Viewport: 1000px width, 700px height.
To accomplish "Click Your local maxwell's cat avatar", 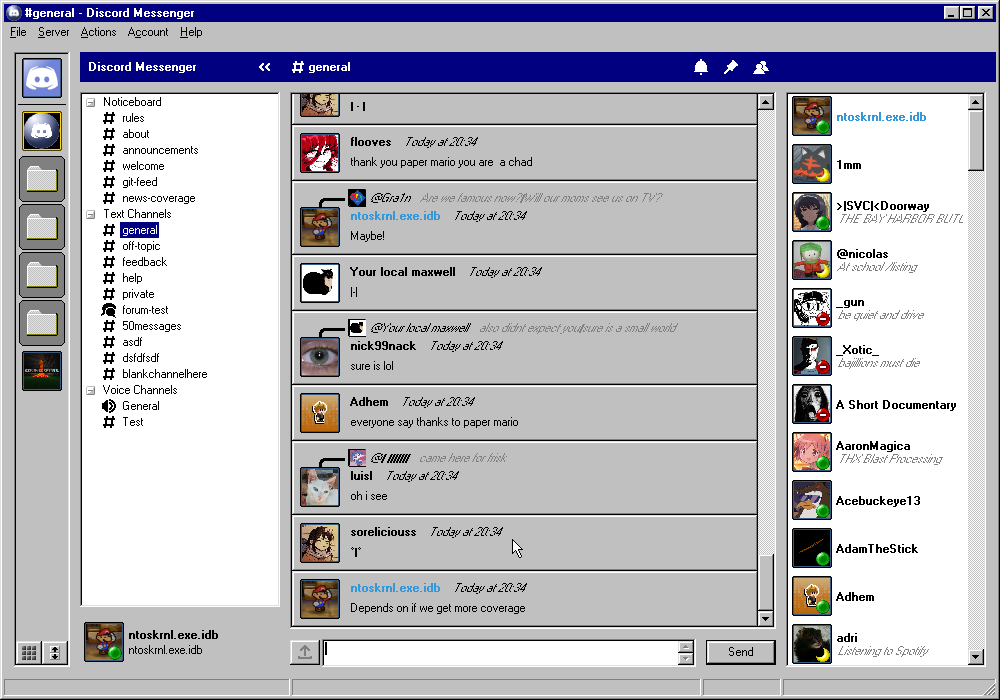I will pyautogui.click(x=320, y=283).
